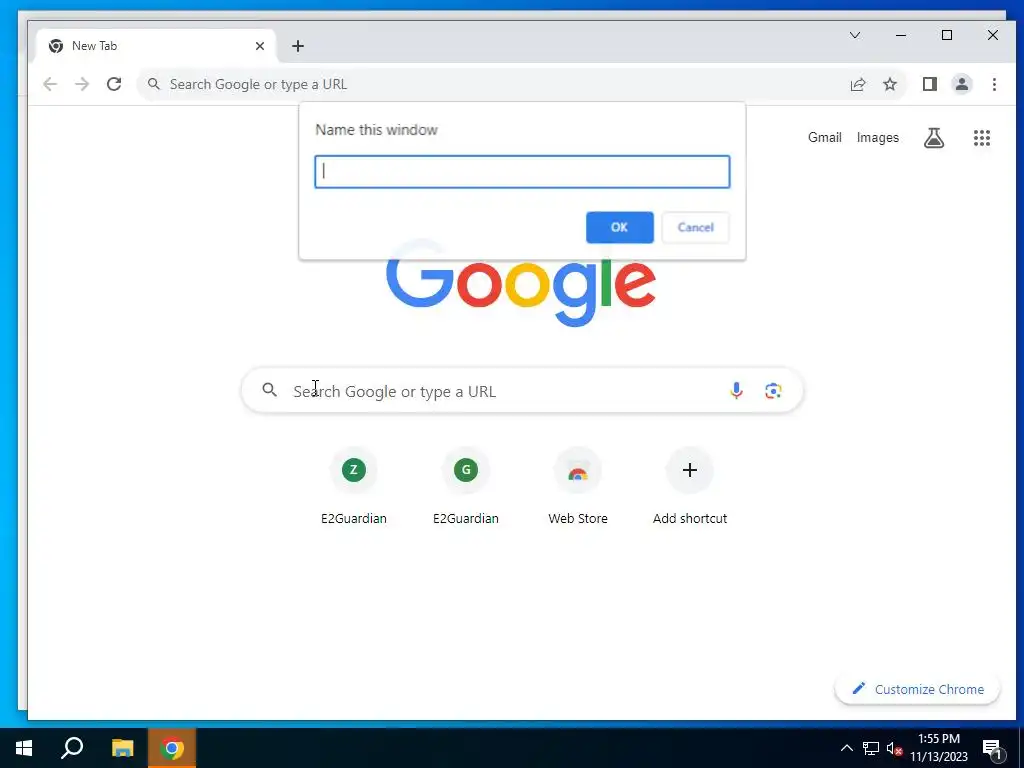Viewport: 1024px width, 768px height.
Task: Start voice search with microphone icon
Action: [736, 391]
